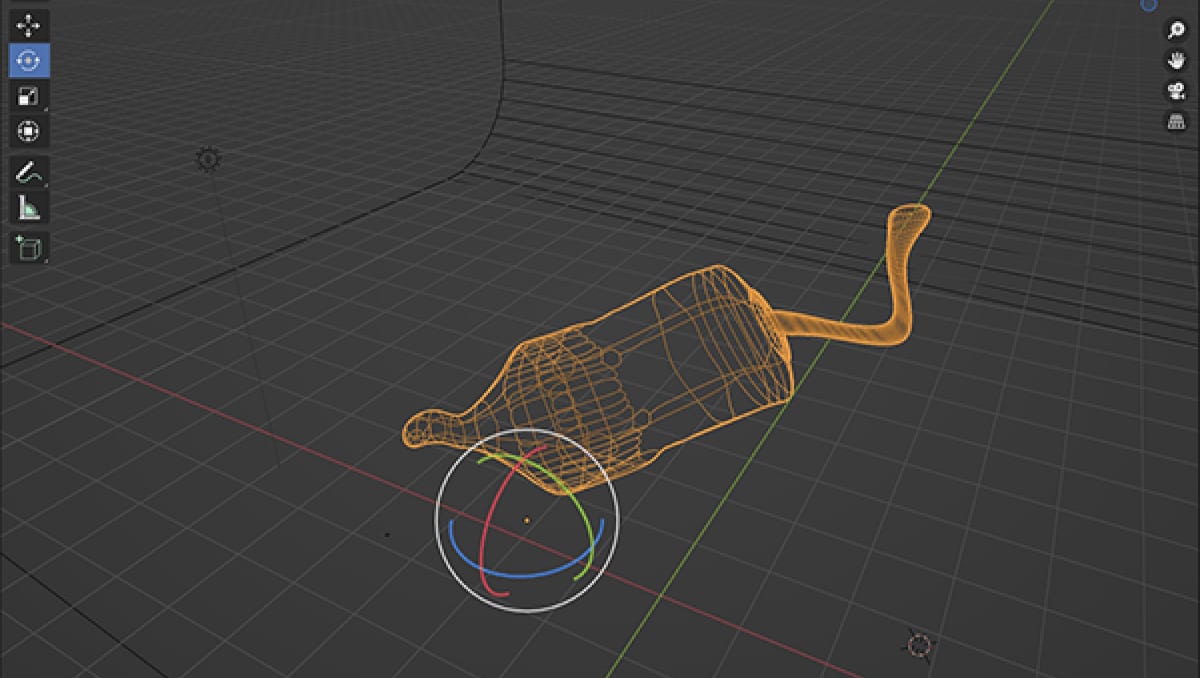
Task: Select the light object sun-shaped marker
Action: click(x=208, y=159)
